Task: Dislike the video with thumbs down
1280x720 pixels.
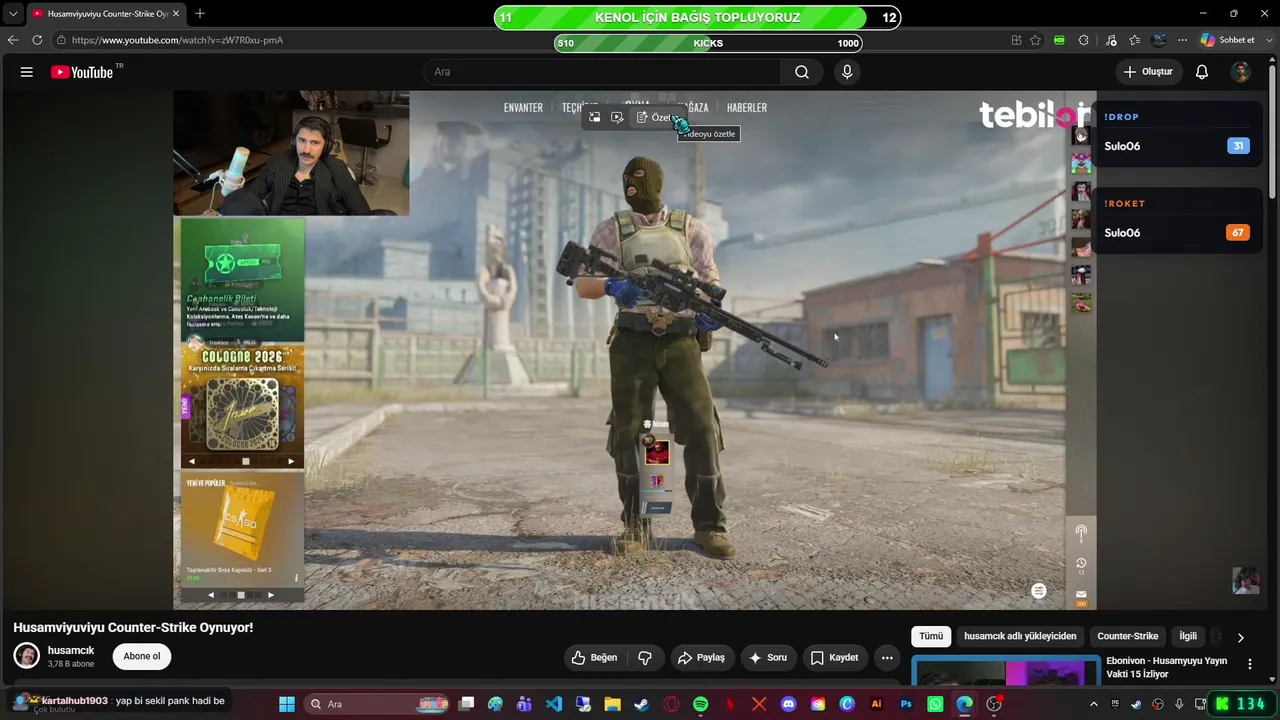Action: [645, 657]
